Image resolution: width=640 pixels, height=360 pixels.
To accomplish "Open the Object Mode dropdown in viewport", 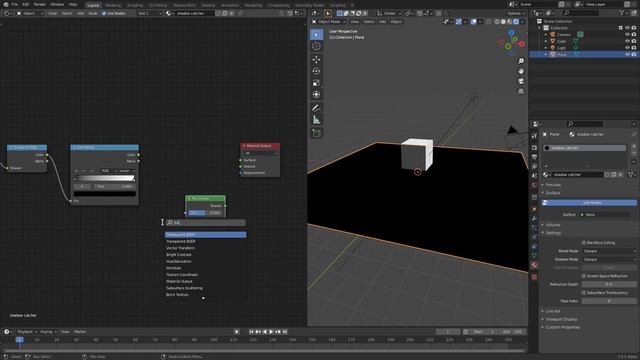I will pyautogui.click(x=328, y=22).
